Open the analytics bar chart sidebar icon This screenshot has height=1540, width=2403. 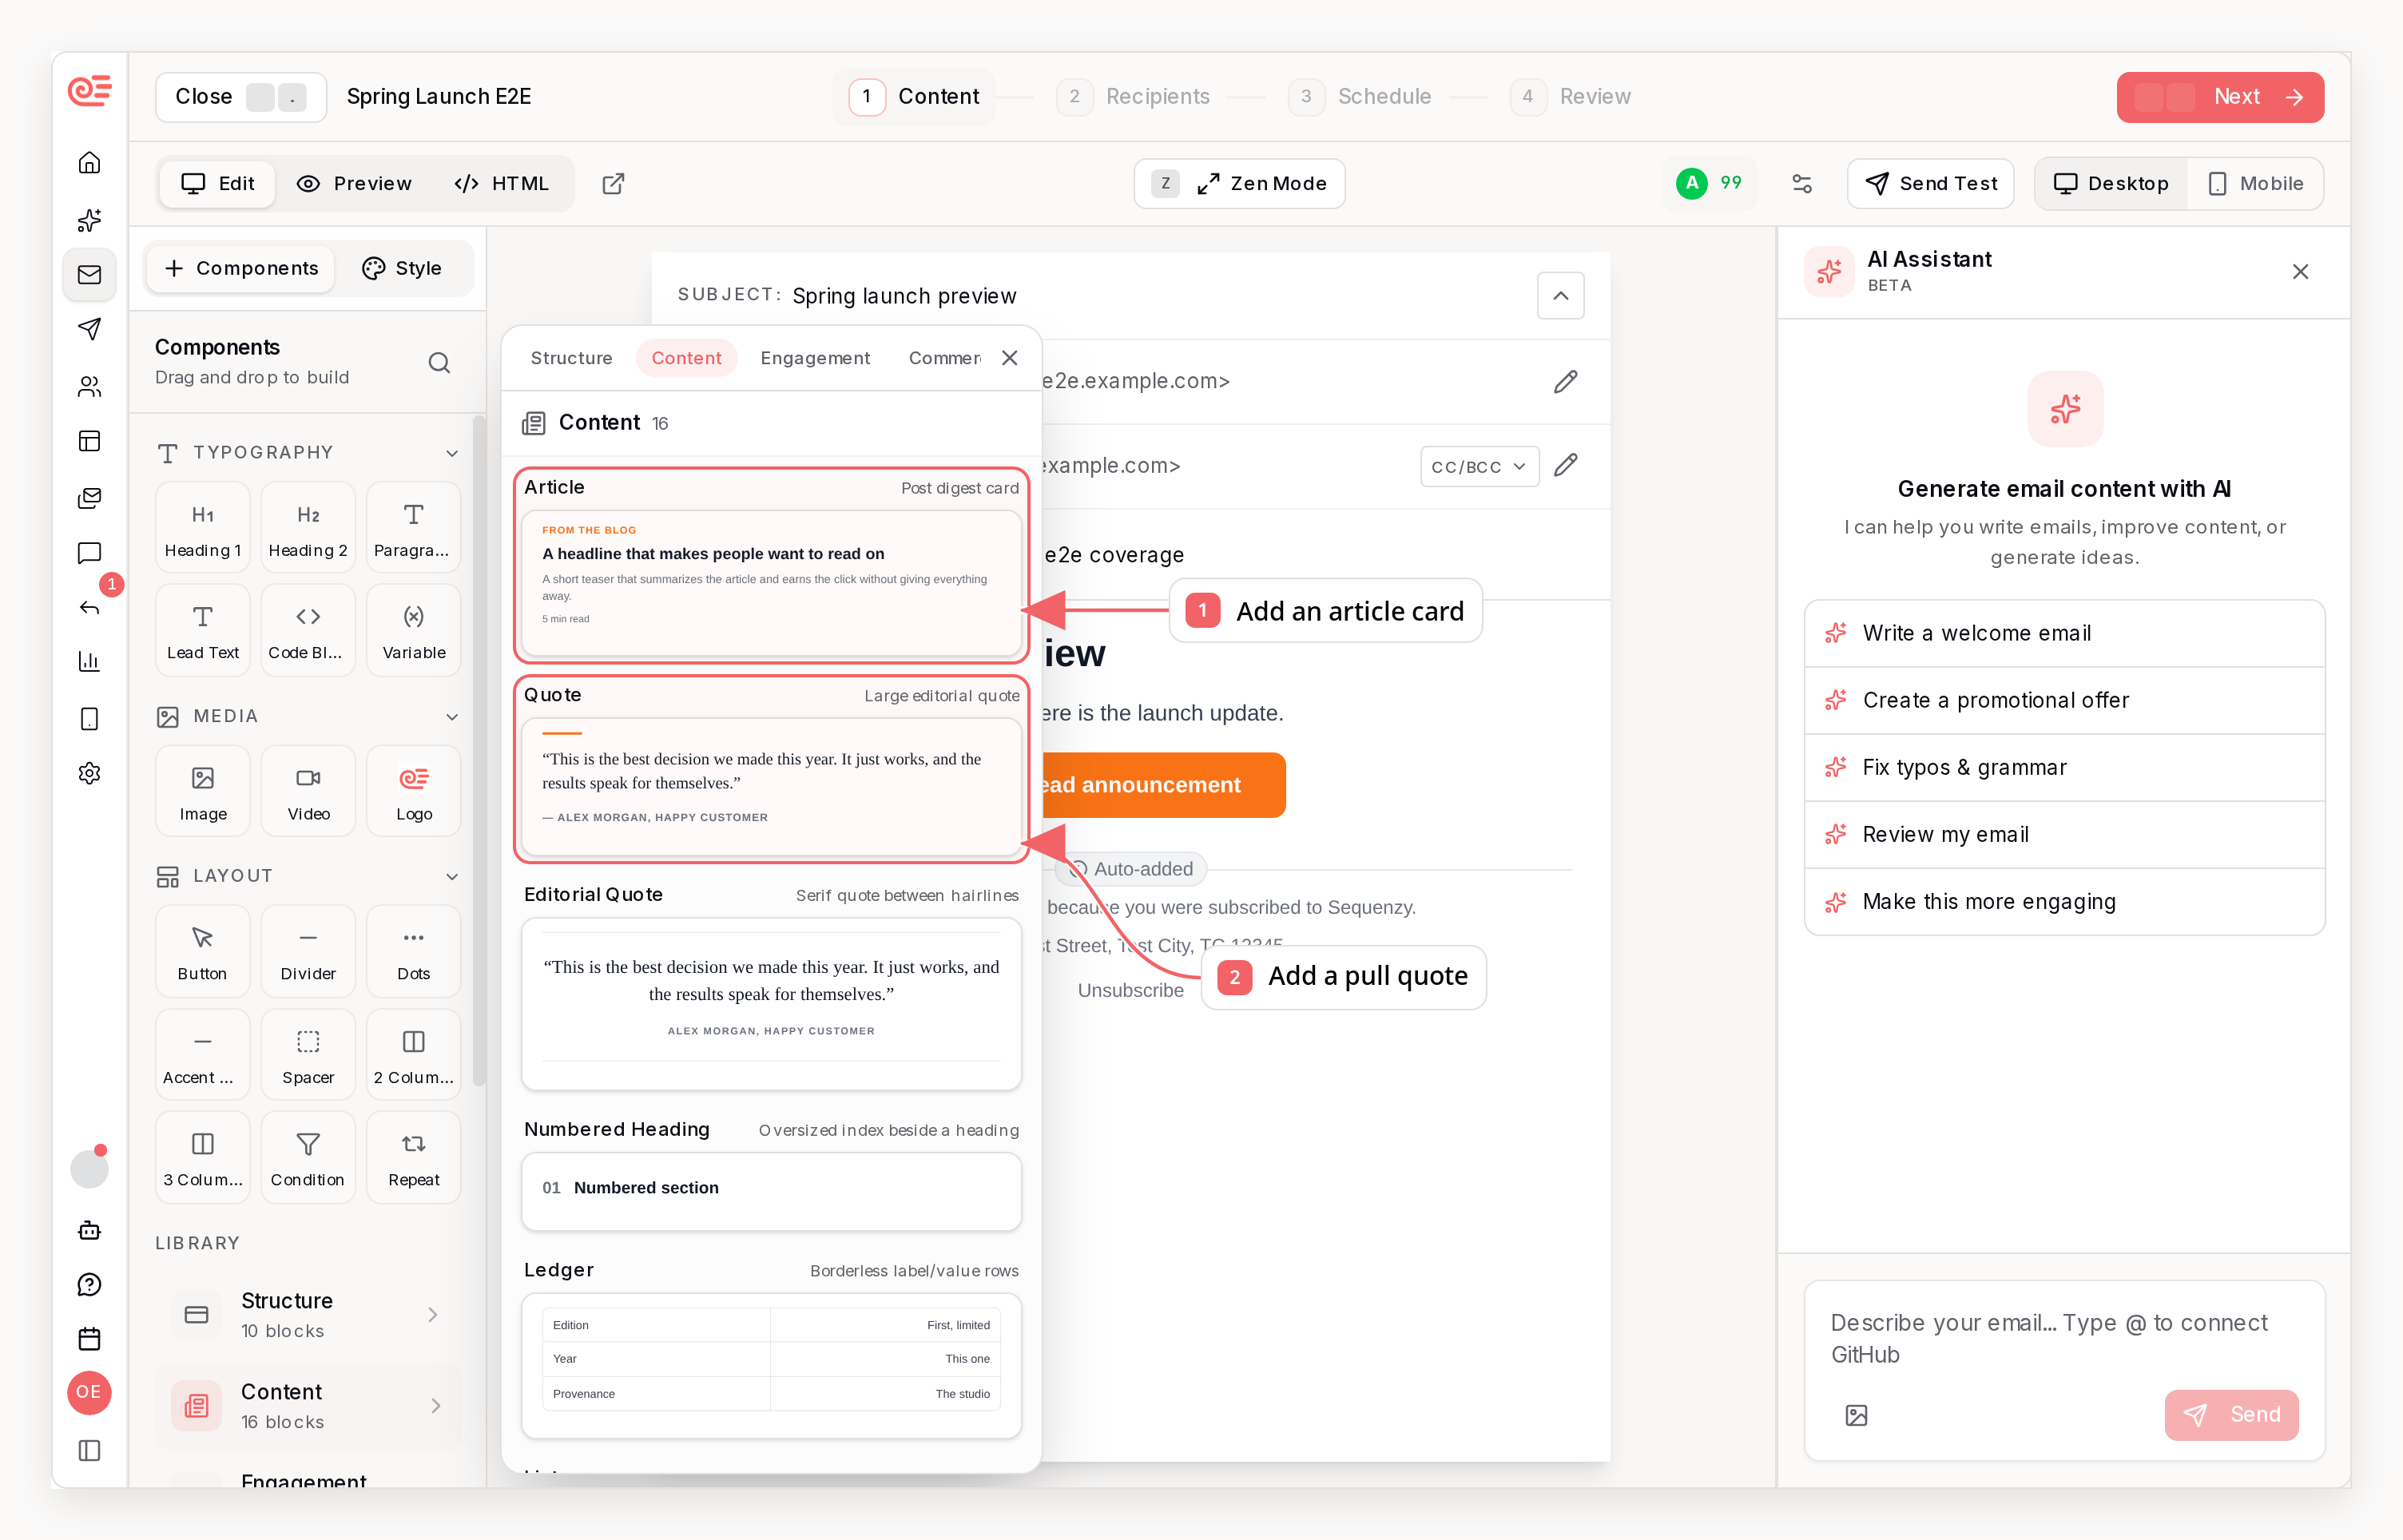click(x=90, y=661)
